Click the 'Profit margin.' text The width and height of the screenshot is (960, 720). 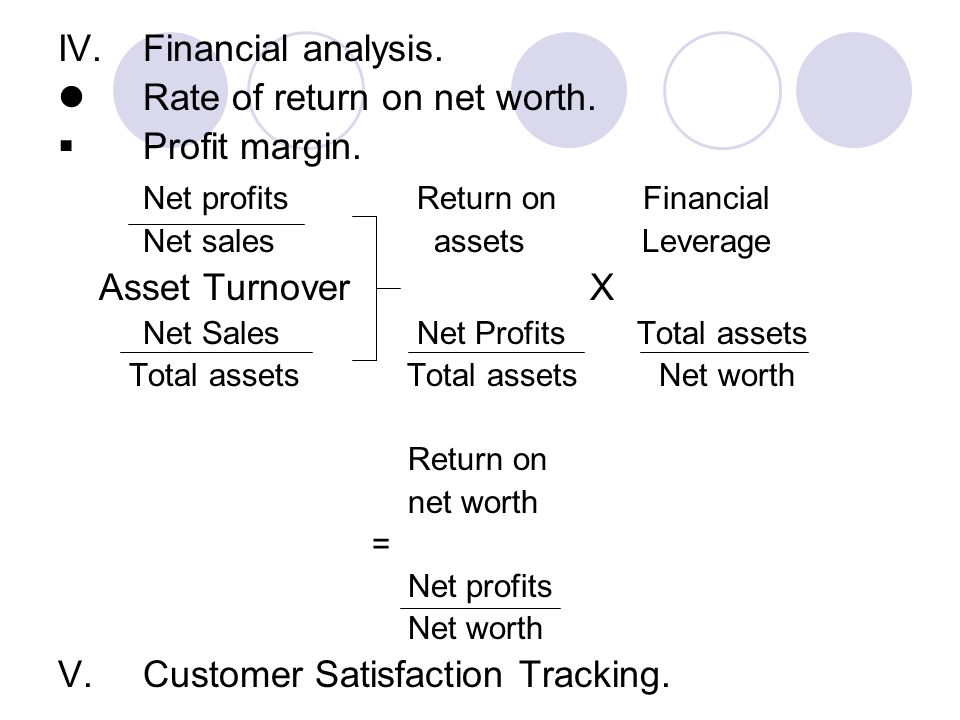pos(252,148)
